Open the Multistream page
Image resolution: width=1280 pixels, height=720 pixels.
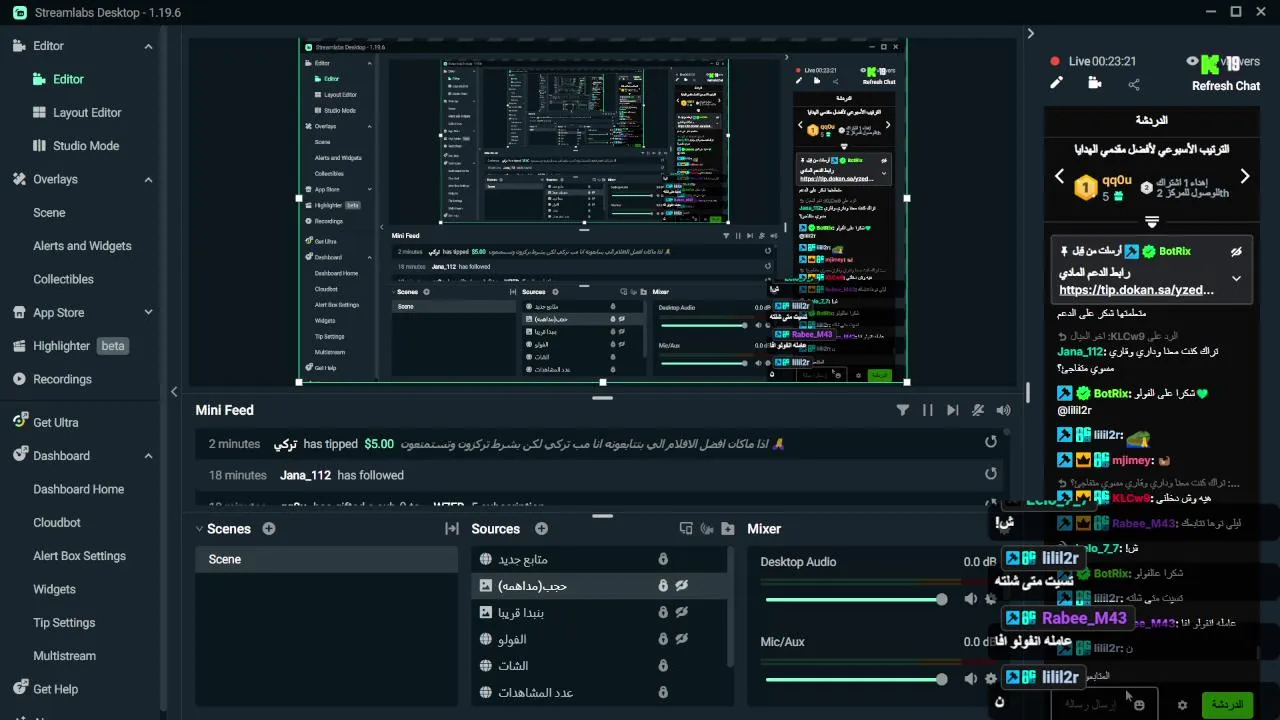(64, 656)
